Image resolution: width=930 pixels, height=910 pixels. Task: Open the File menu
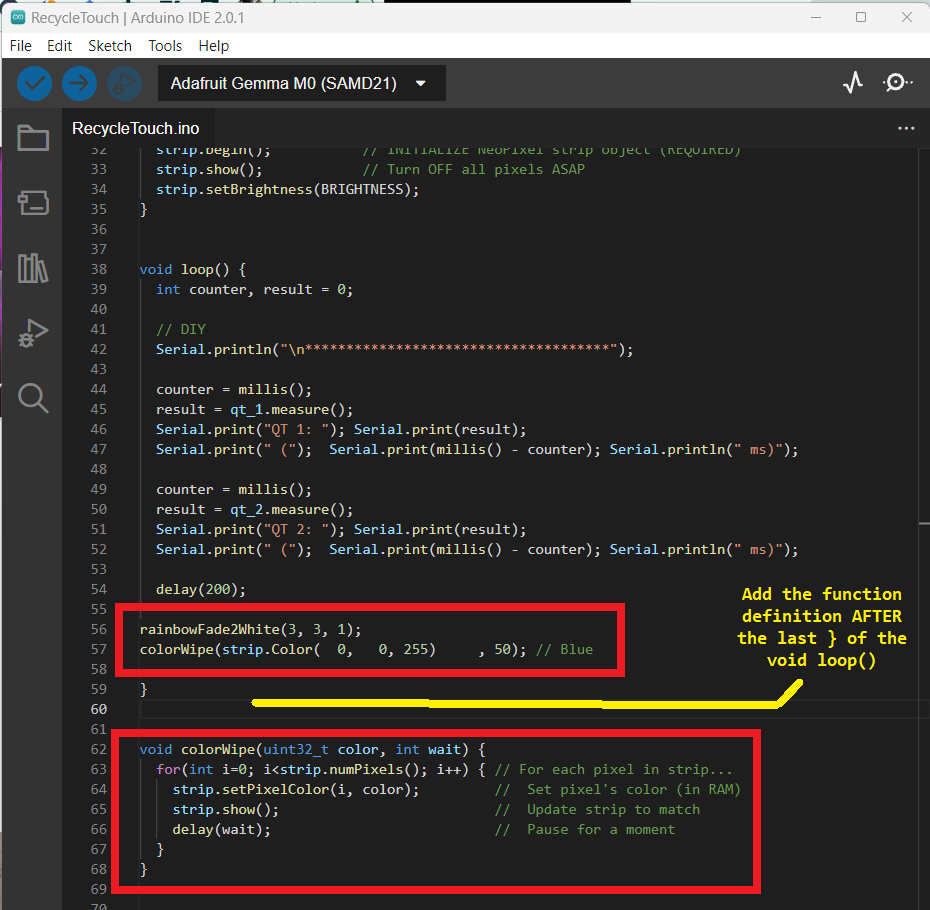coord(20,45)
